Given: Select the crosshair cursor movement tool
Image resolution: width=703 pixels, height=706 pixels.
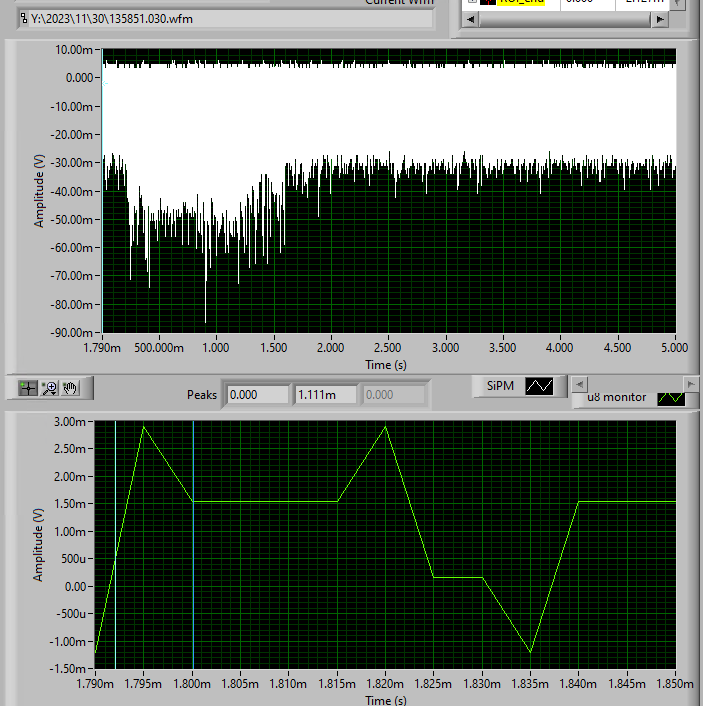Looking at the screenshot, I should coord(28,388).
